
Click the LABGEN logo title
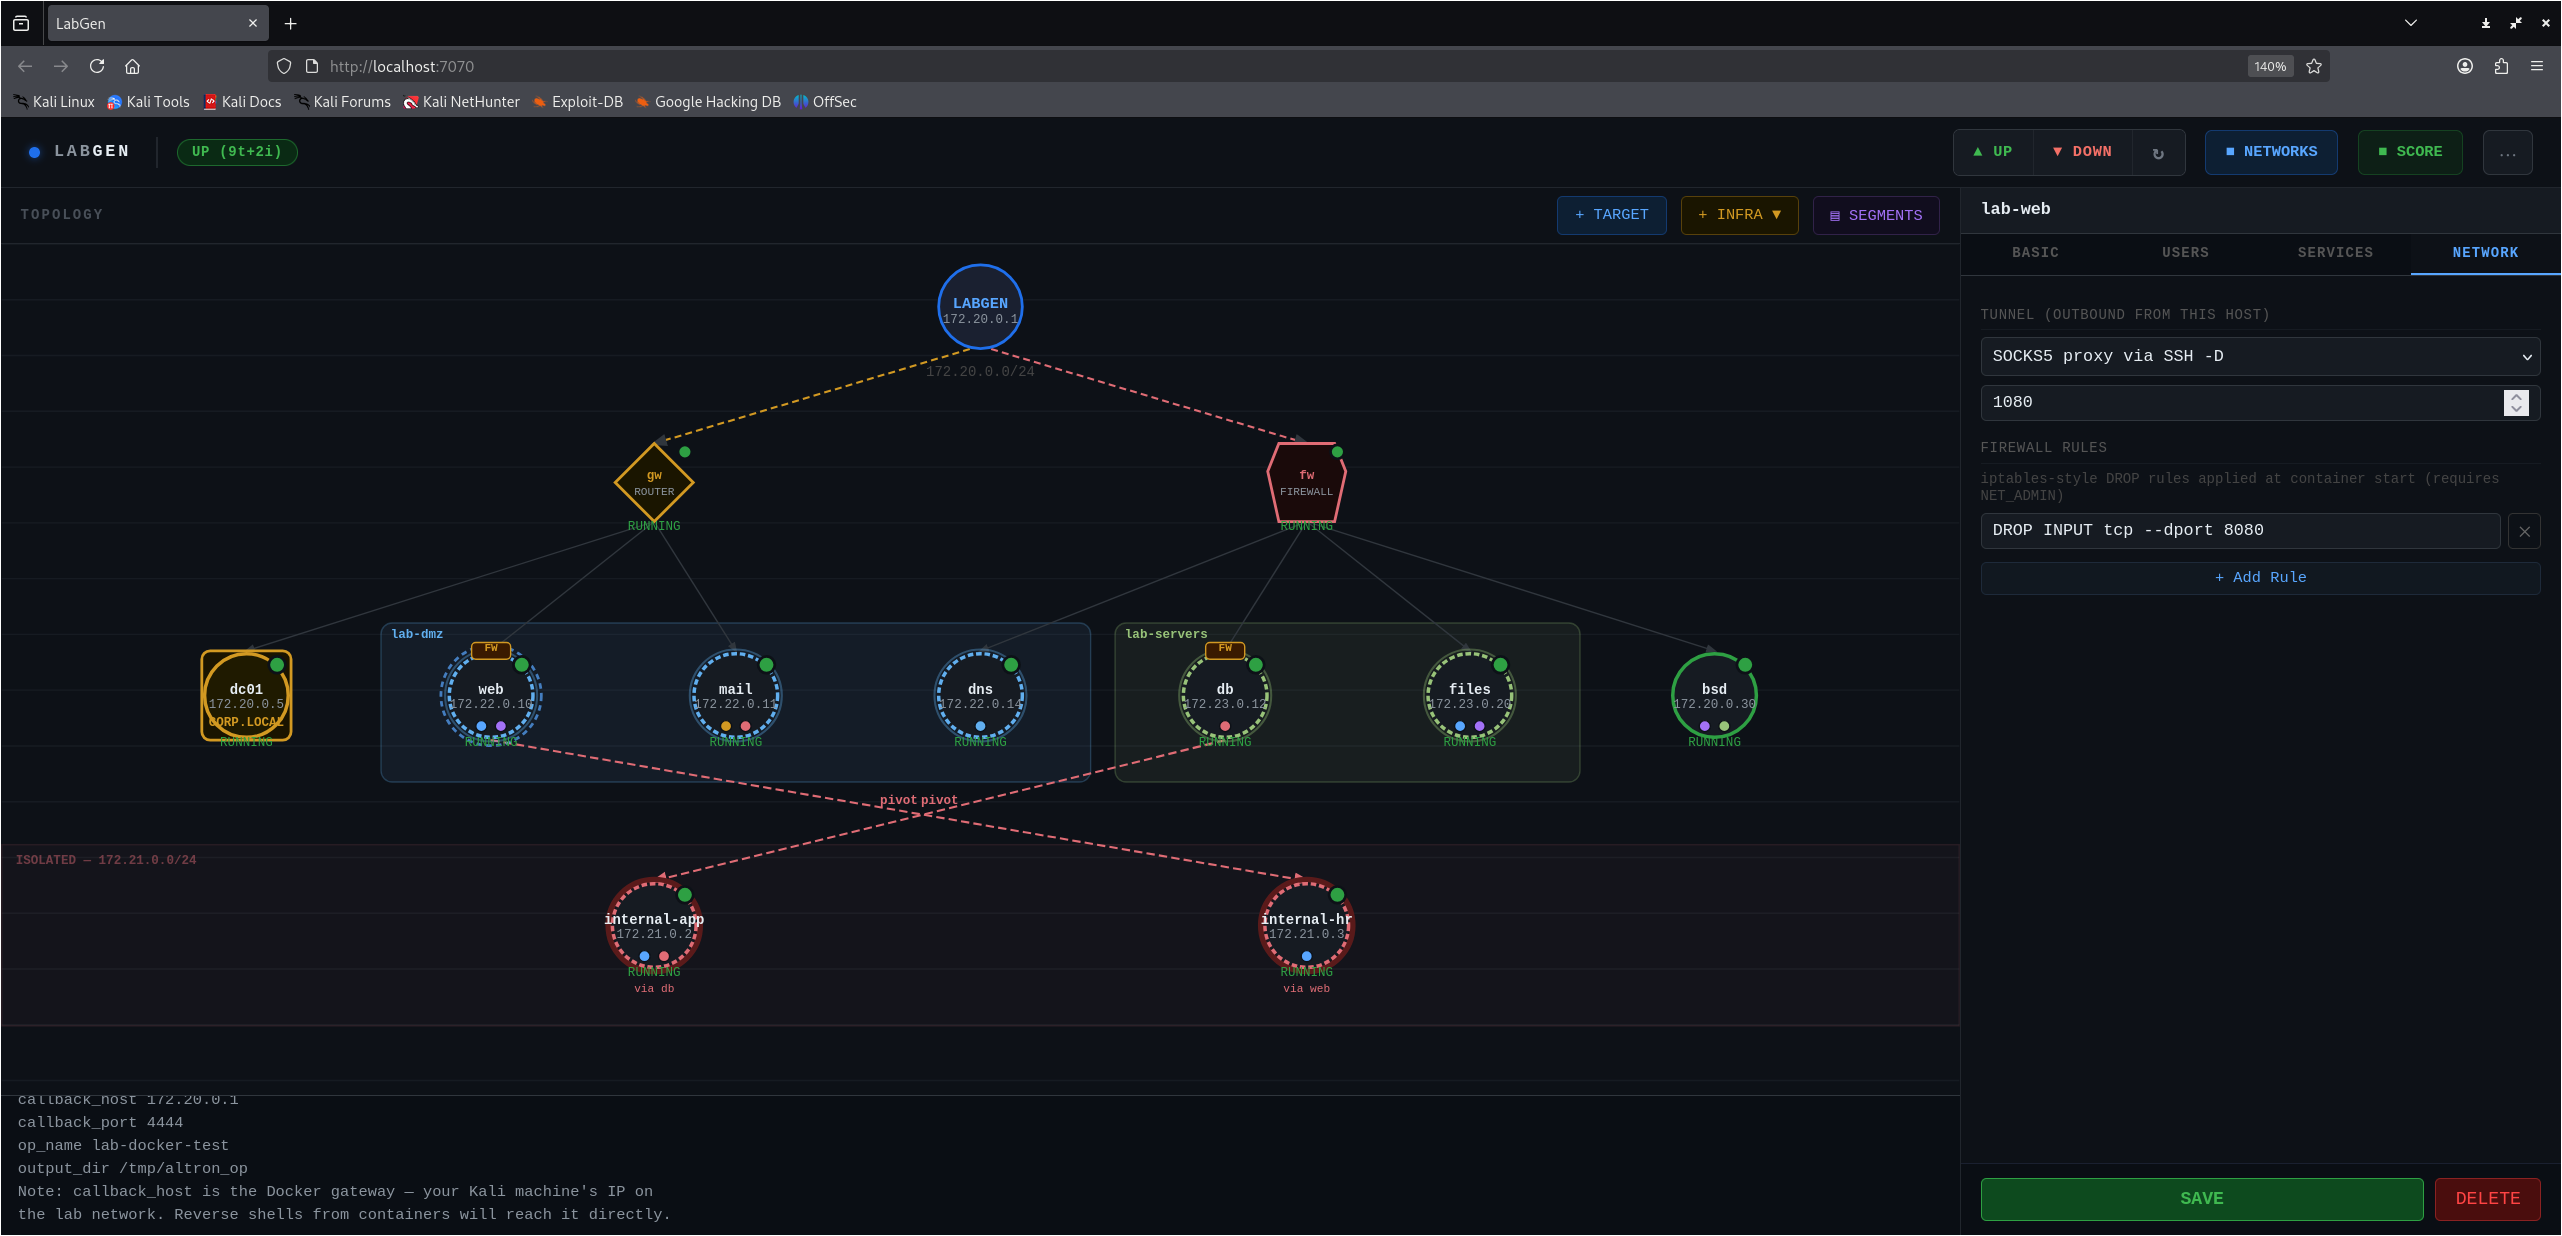click(91, 151)
